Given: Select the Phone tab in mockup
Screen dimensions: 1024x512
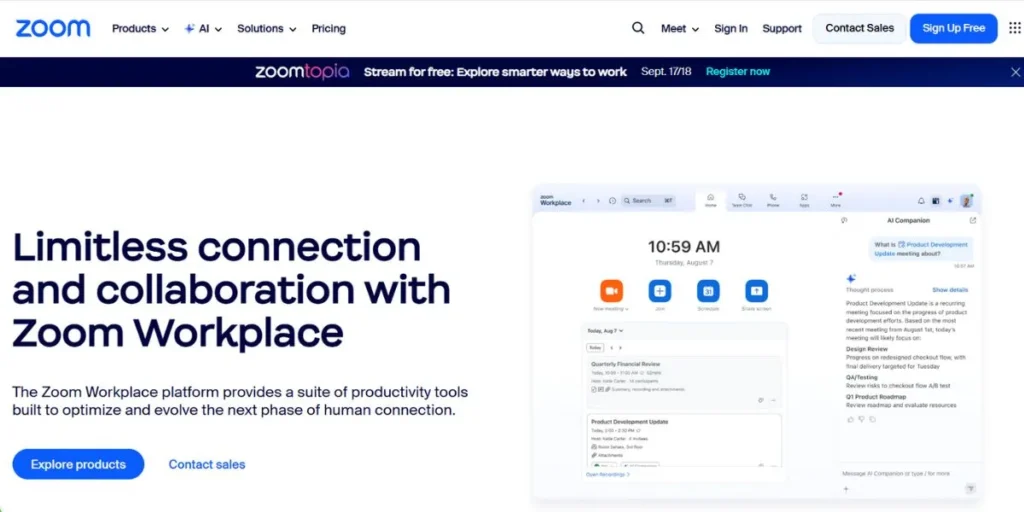Looking at the screenshot, I should (773, 200).
